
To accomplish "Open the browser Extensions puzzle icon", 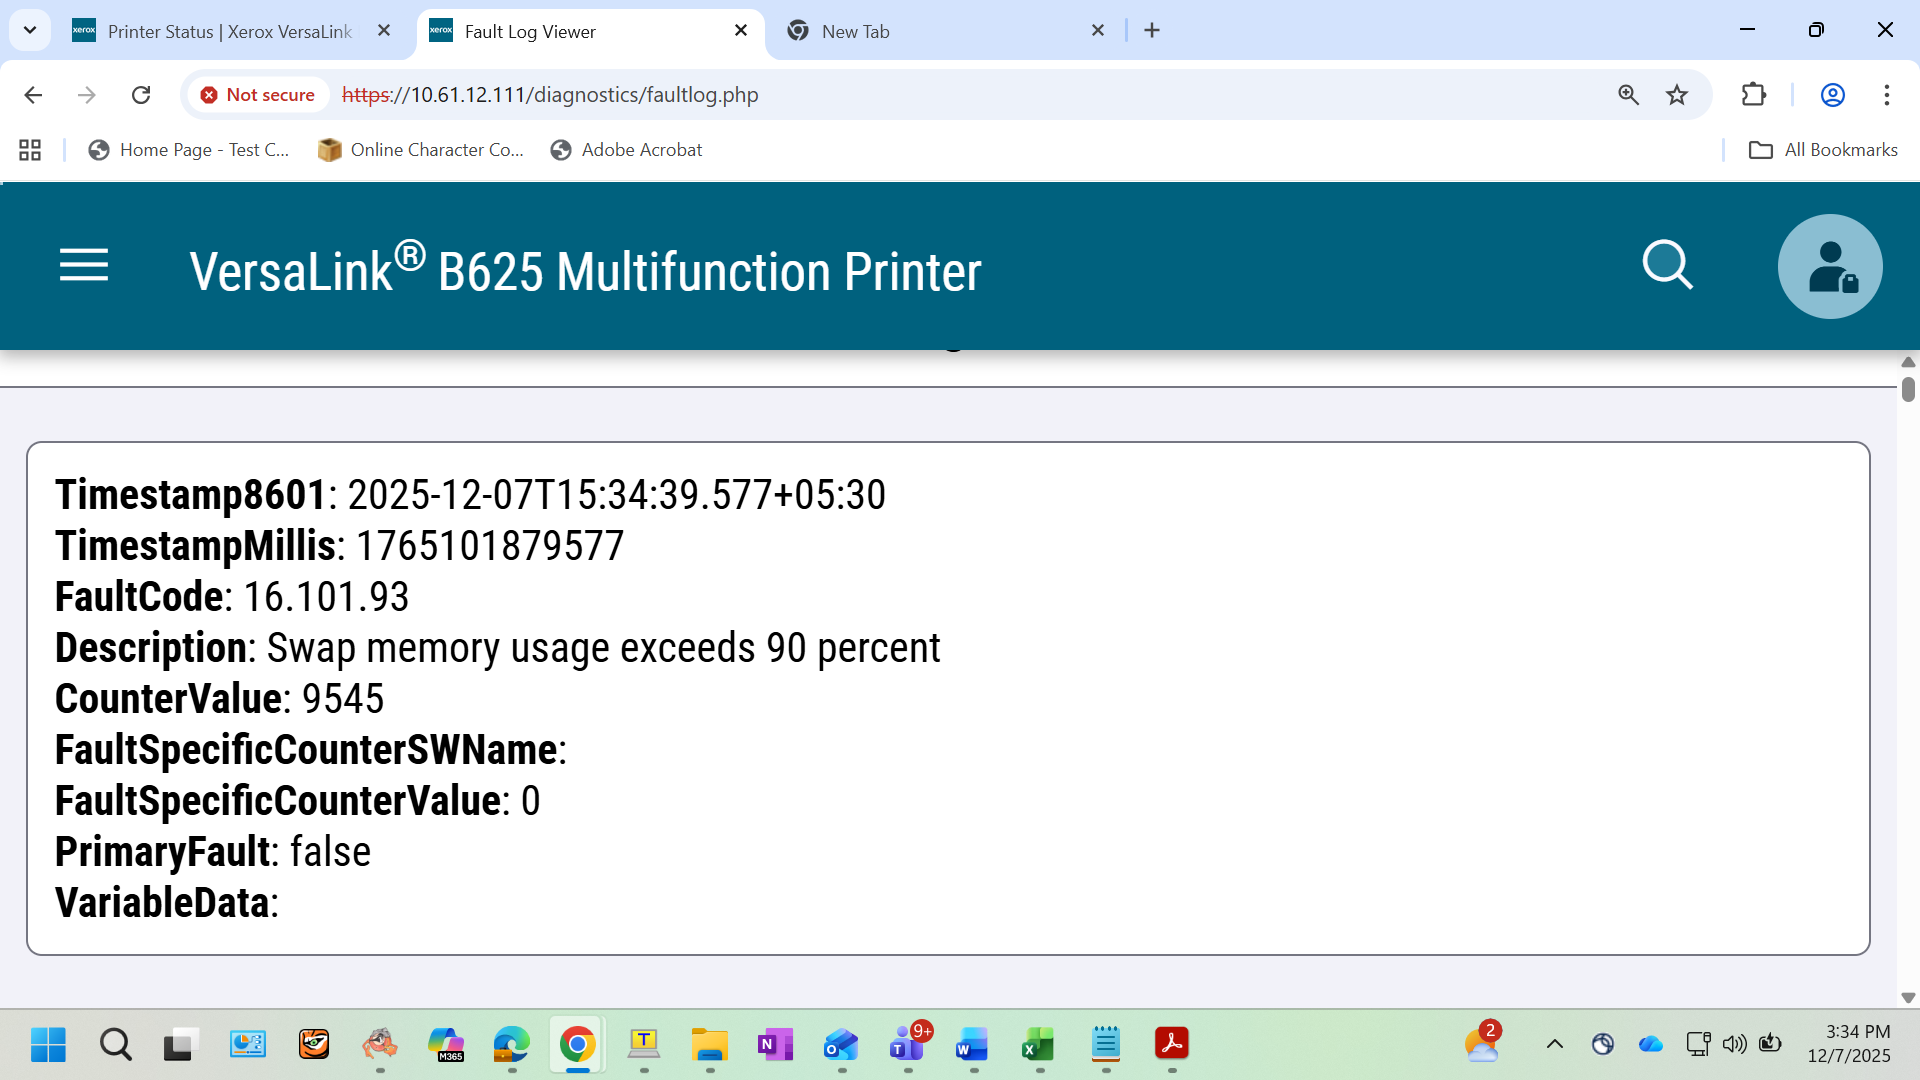I will click(1754, 95).
